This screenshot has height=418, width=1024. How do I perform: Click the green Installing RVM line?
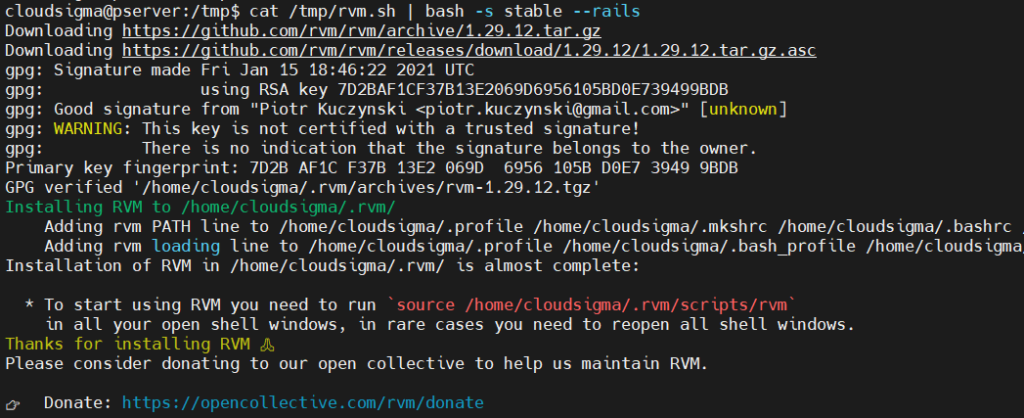[x=200, y=207]
